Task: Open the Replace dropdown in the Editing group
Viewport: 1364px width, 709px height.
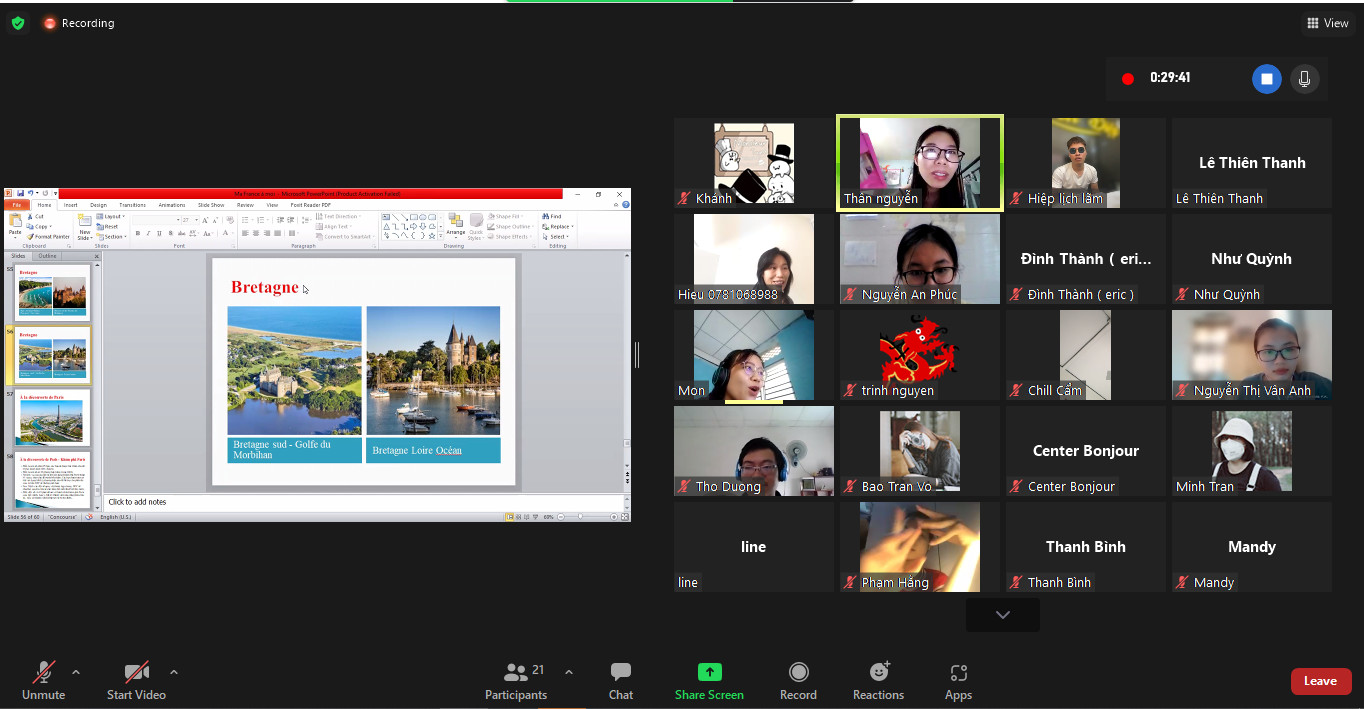Action: 557,227
